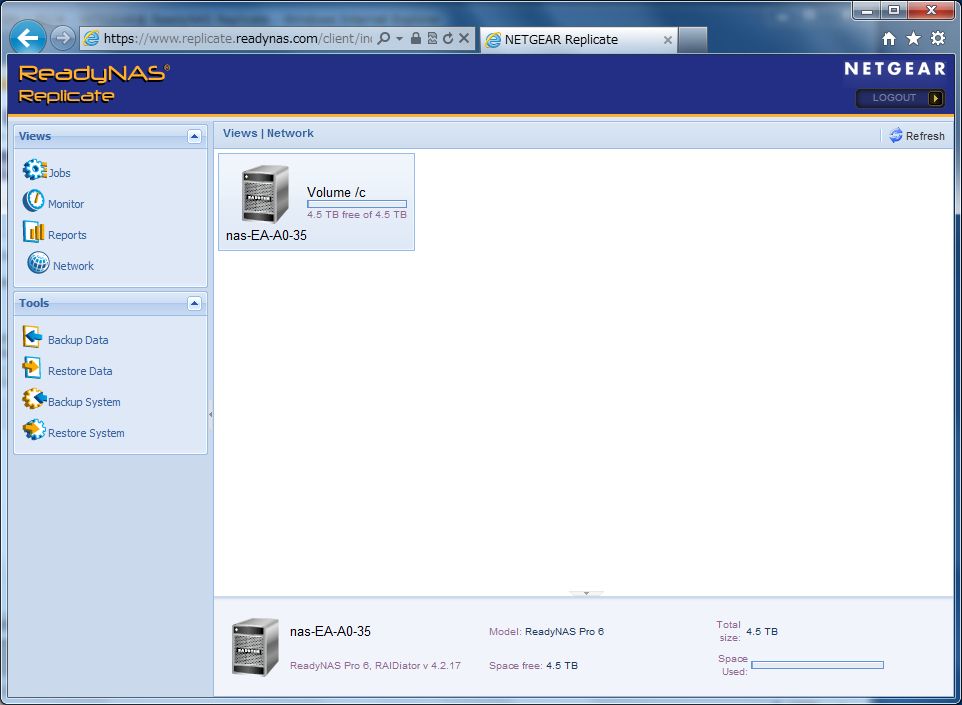This screenshot has height=705, width=962.
Task: Click the Refresh button
Action: coord(916,136)
